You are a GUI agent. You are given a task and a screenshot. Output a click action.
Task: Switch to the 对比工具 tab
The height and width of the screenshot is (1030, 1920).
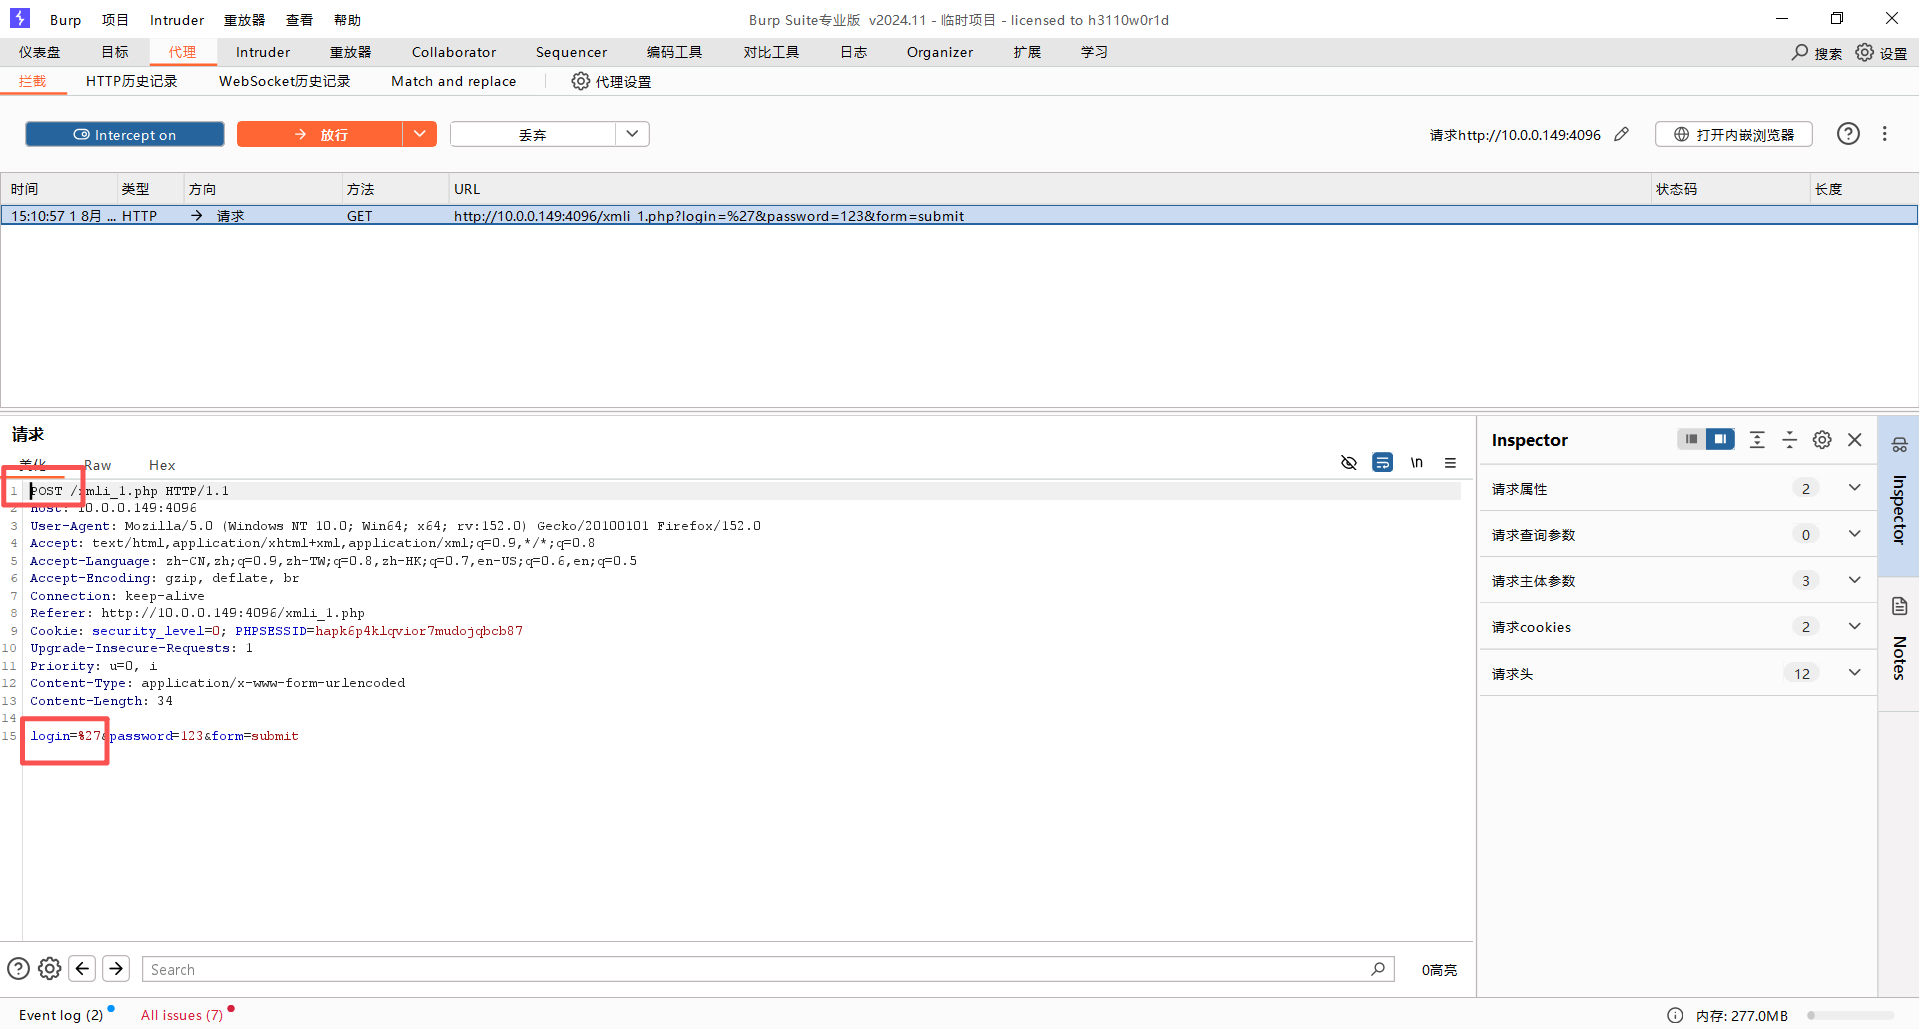pyautogui.click(x=771, y=52)
